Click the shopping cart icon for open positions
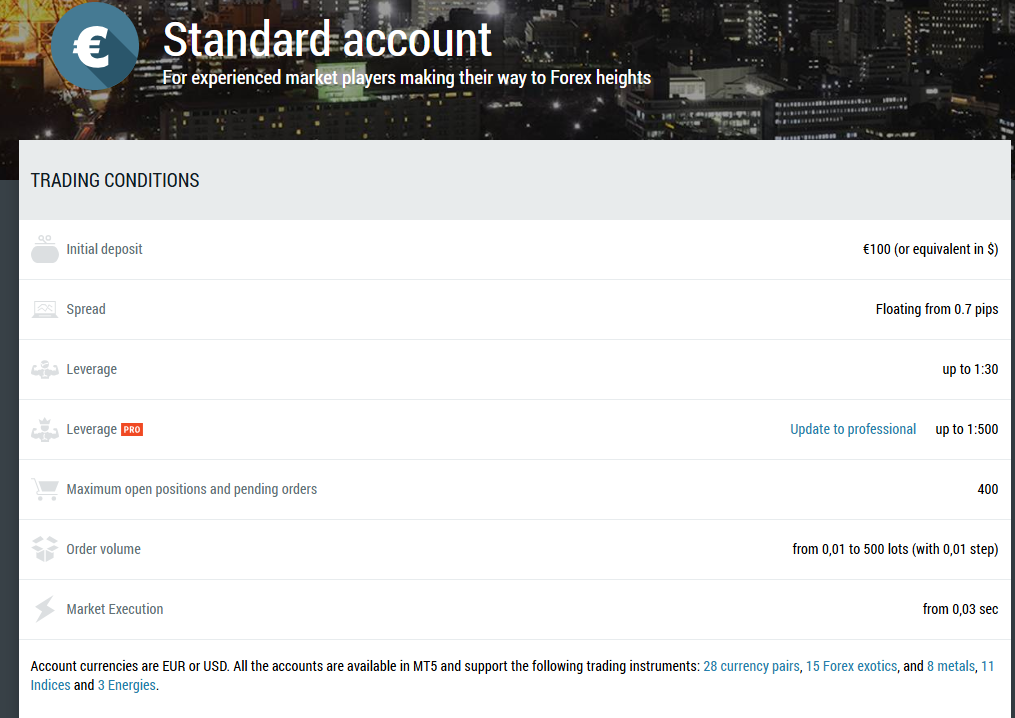This screenshot has width=1015, height=718. point(45,489)
